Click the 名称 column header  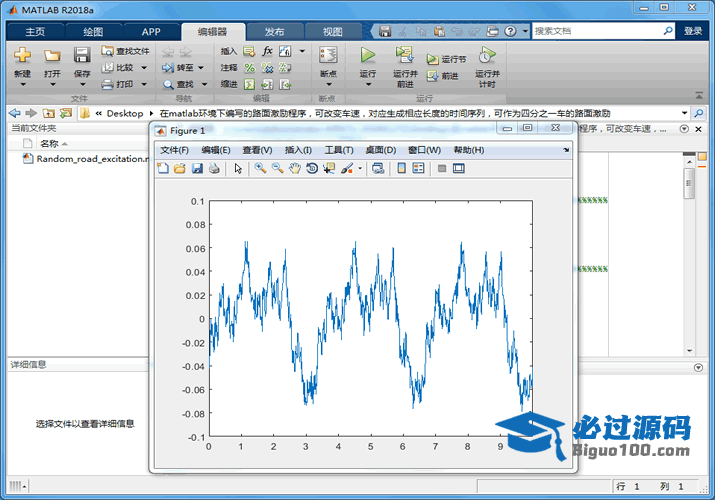(49, 144)
